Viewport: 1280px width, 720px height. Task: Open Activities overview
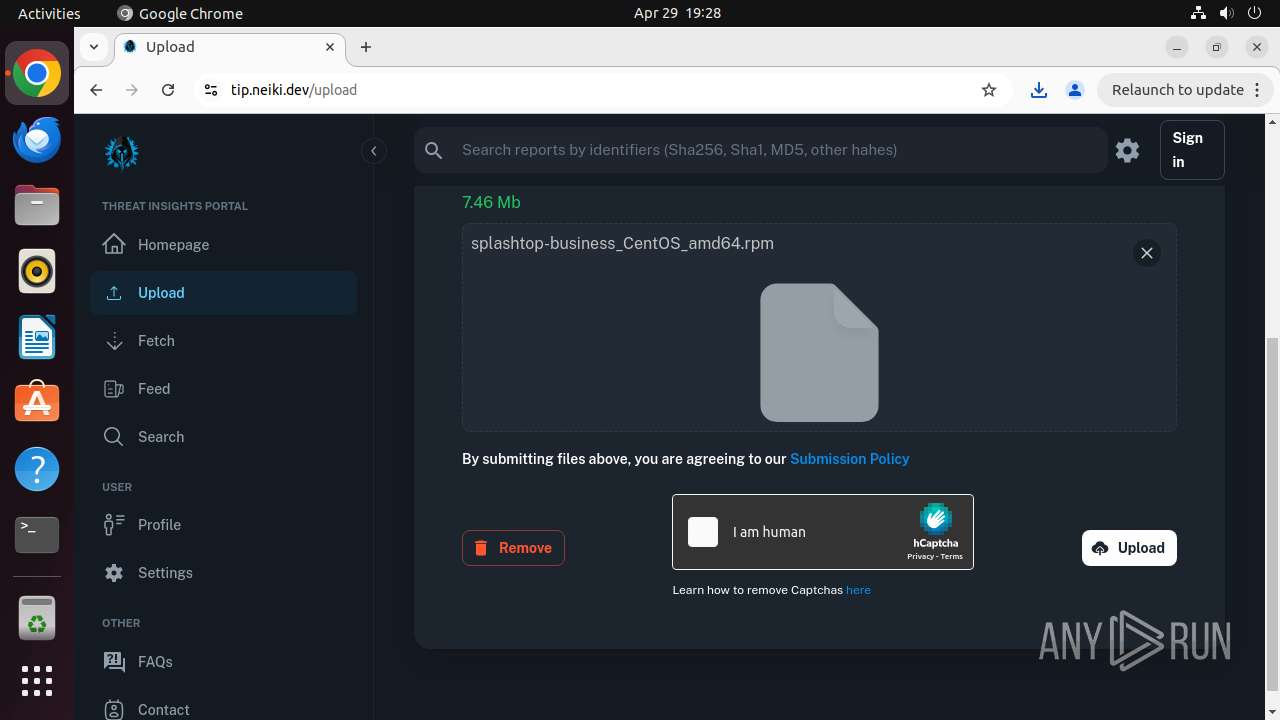pyautogui.click(x=49, y=13)
